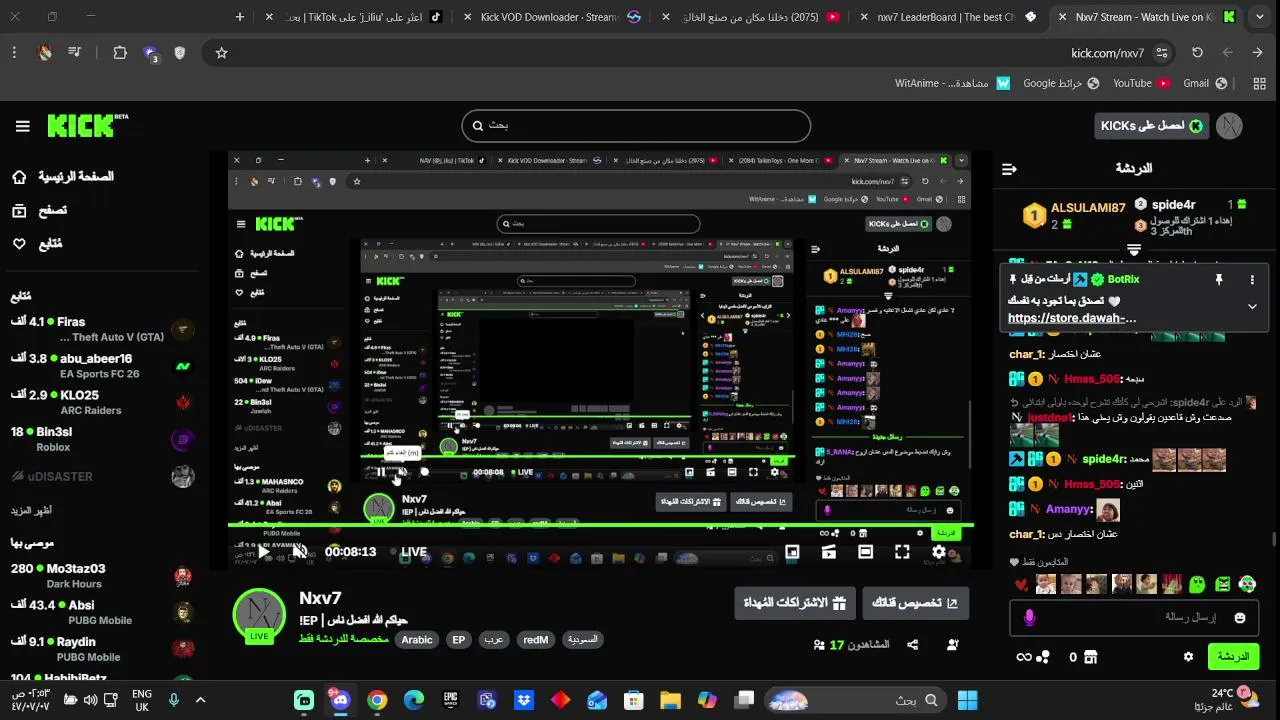
Task: Open the Following (متابع) heart sidebar item
Action: click(x=38, y=244)
